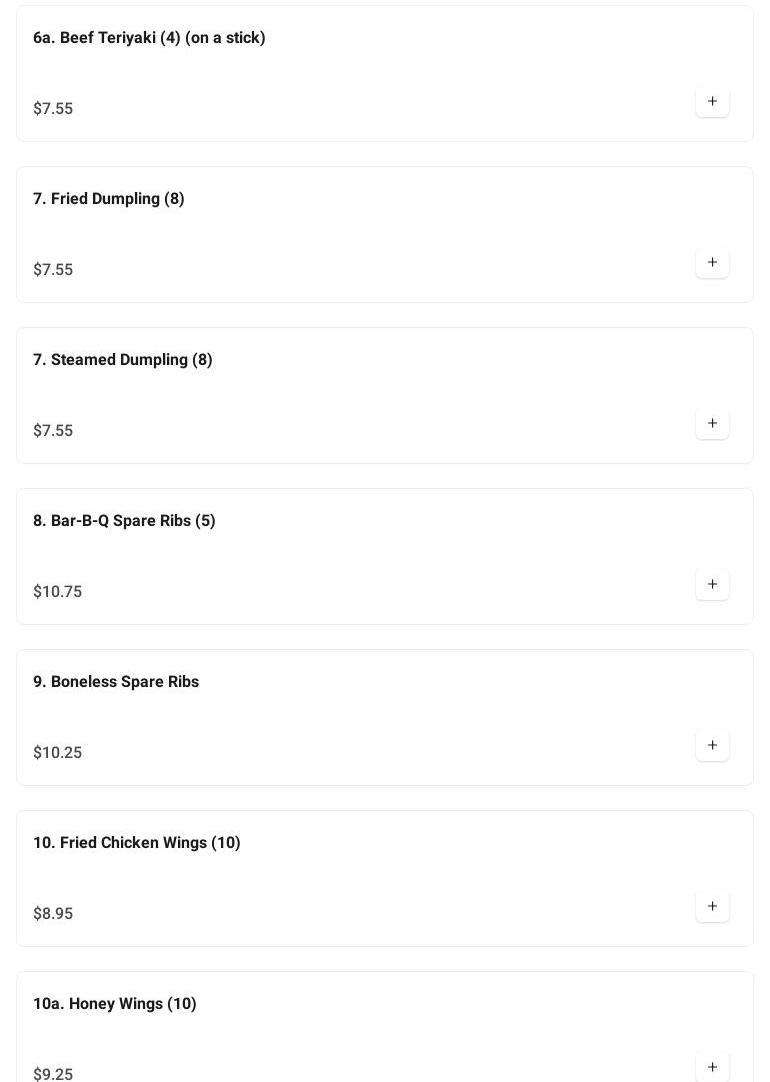Click the $10.75 price of Bar-B-Q Ribs

(58, 592)
